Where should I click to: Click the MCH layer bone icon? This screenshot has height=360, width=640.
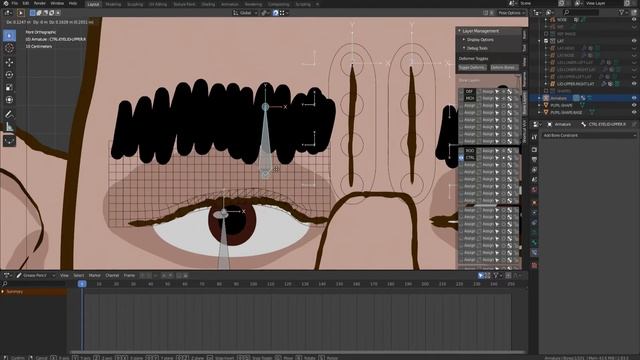point(509,98)
